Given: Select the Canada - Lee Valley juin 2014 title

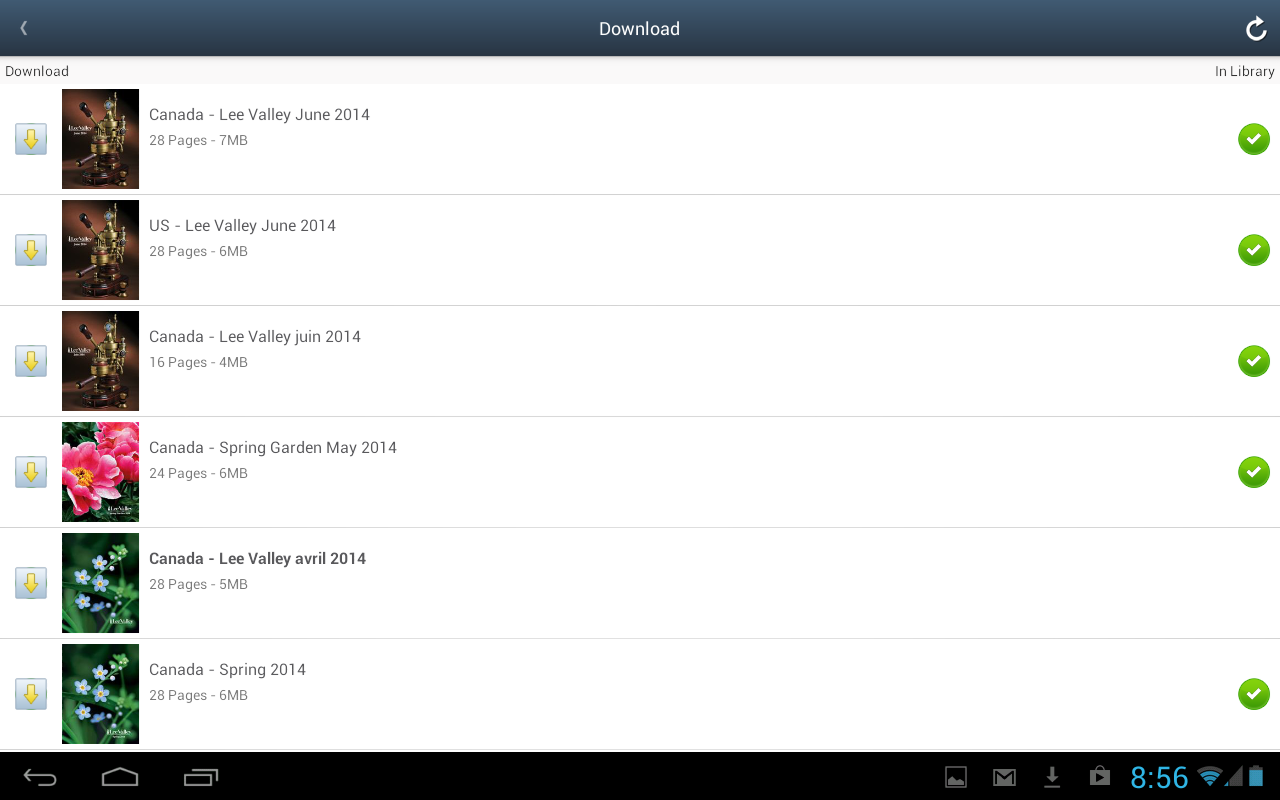Looking at the screenshot, I should point(255,337).
